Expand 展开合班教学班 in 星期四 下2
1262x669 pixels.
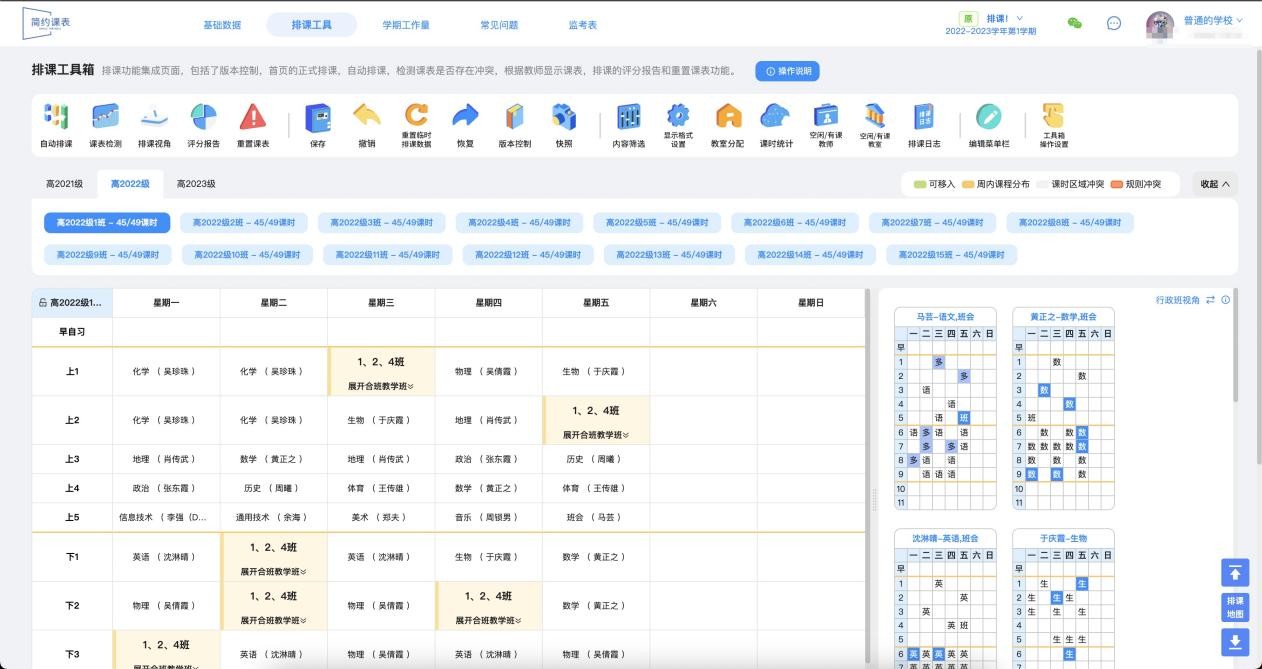coord(489,621)
